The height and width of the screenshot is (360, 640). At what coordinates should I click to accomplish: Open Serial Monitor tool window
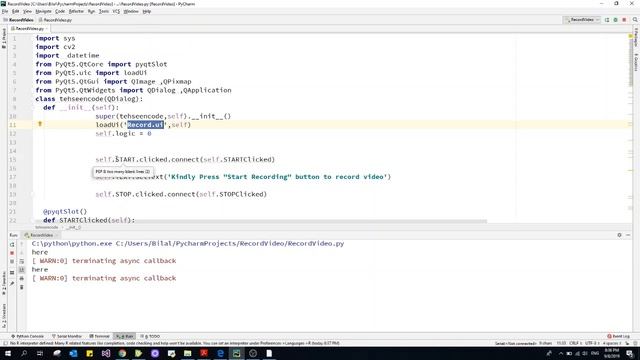(67, 336)
